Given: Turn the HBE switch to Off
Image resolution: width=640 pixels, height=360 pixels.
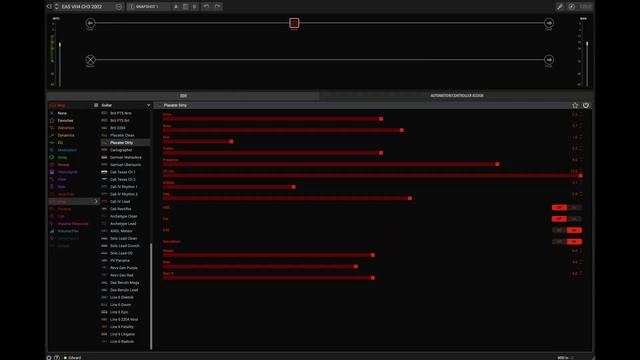Looking at the screenshot, I should pyautogui.click(x=559, y=208).
